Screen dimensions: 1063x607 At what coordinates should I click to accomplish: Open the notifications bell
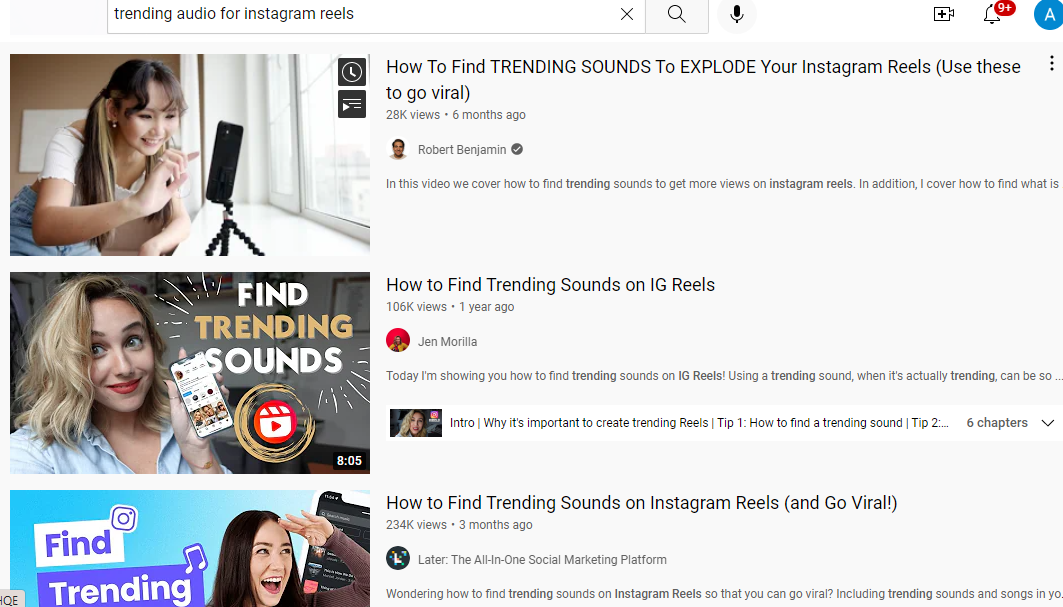(993, 15)
